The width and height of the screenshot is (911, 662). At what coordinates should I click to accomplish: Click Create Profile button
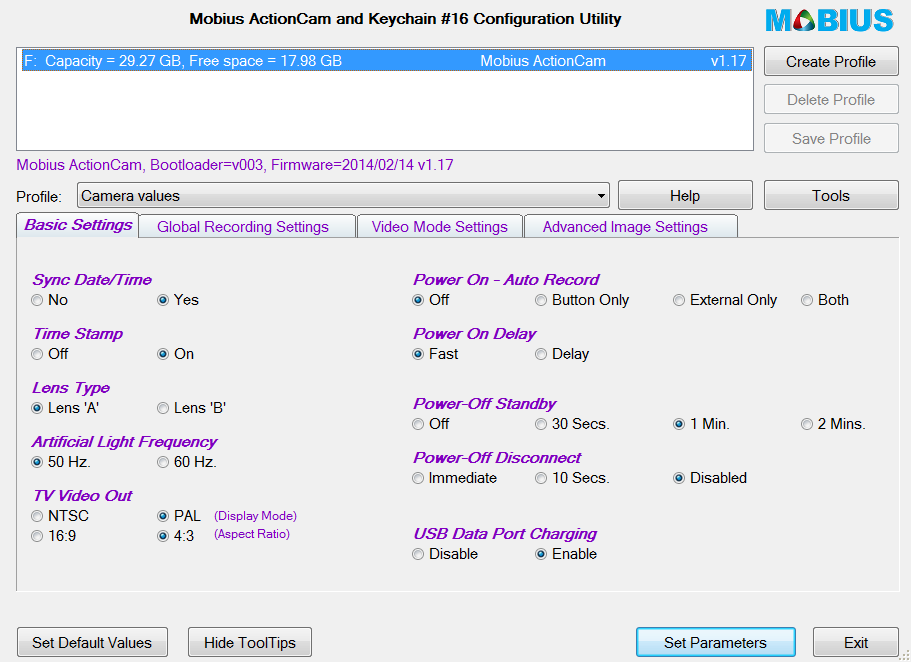(831, 62)
